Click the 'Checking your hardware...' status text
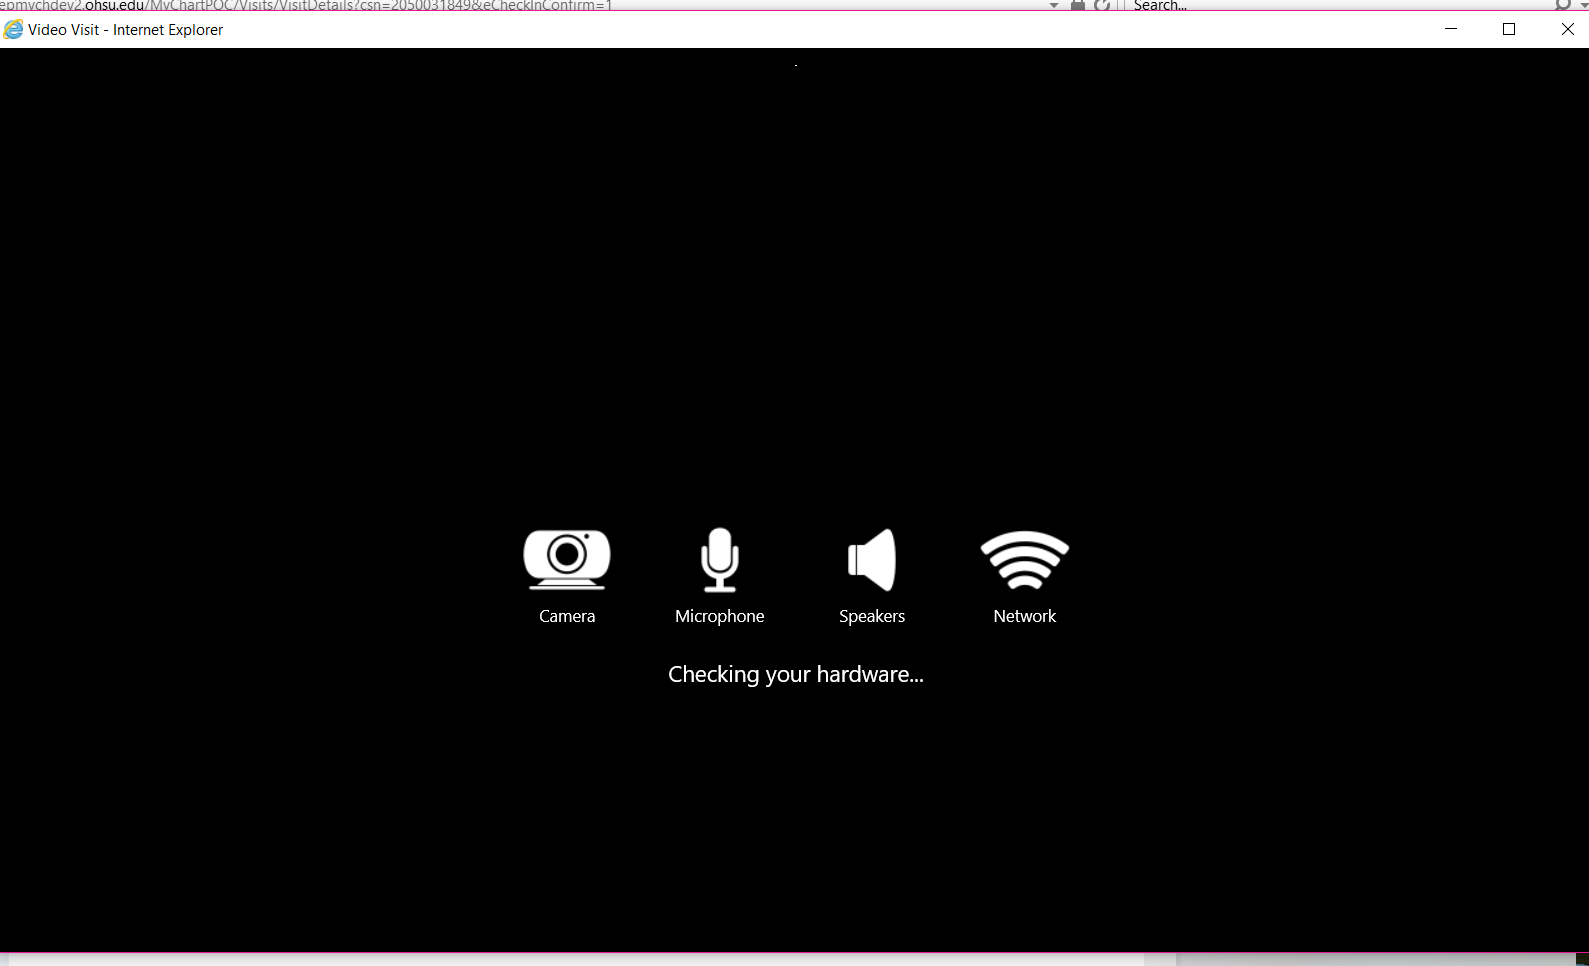1589x966 pixels. click(x=795, y=675)
